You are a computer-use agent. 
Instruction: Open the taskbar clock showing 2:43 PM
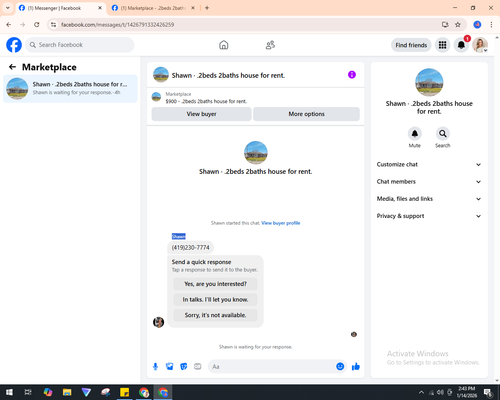click(x=467, y=392)
